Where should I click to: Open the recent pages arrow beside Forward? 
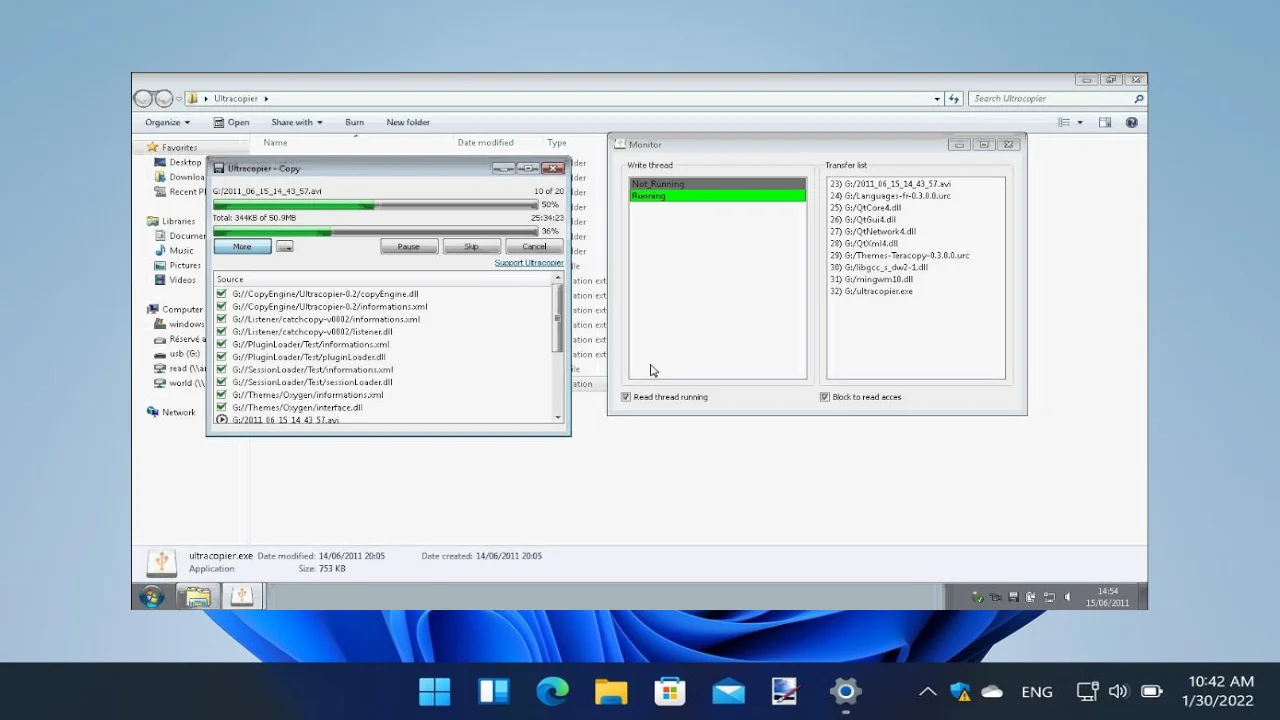pos(180,98)
